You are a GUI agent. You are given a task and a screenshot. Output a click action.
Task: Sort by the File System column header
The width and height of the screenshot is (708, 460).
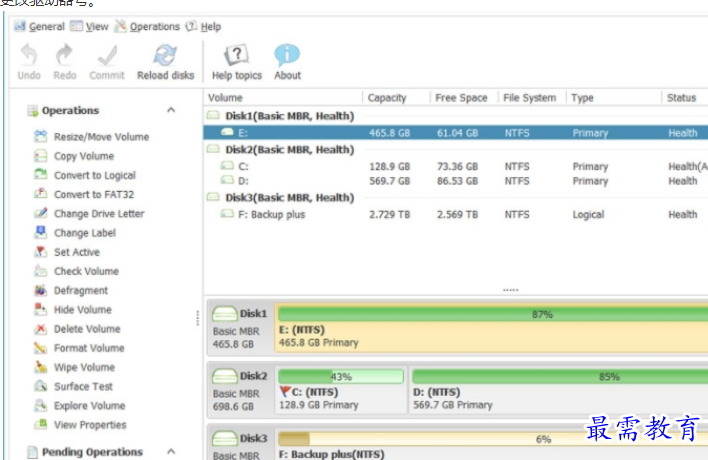pyautogui.click(x=532, y=98)
